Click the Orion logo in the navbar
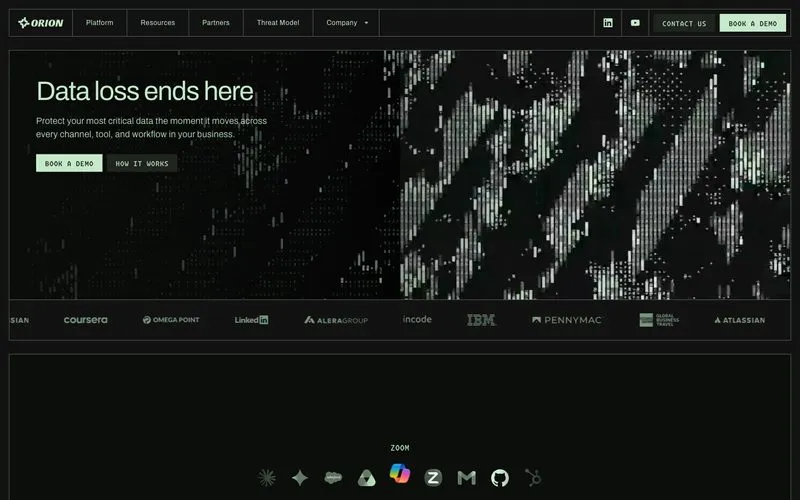 click(41, 23)
